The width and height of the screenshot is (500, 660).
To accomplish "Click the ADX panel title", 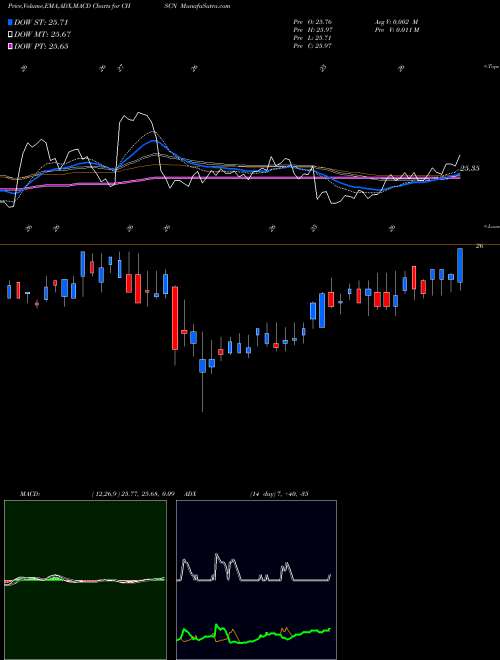I will pos(190,493).
